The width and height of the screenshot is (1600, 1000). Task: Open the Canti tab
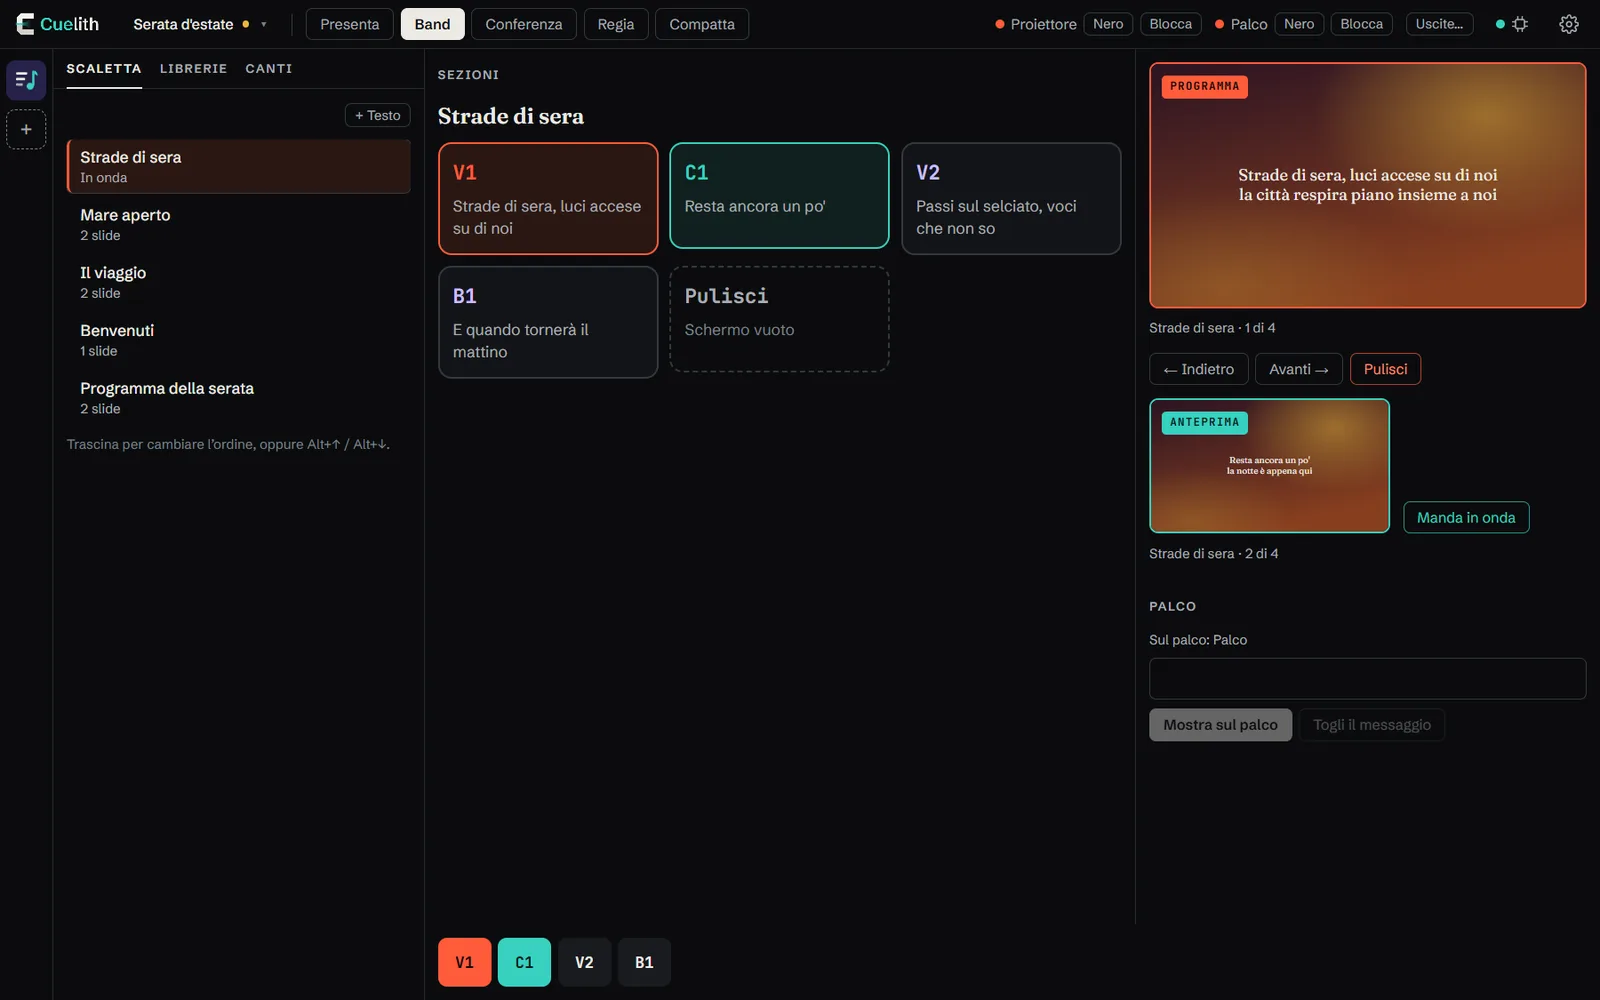pos(269,69)
